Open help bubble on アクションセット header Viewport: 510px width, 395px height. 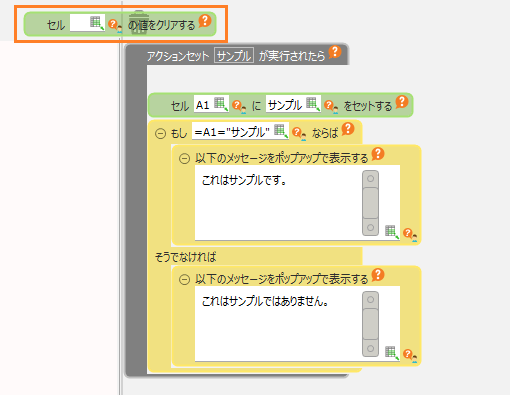click(335, 52)
